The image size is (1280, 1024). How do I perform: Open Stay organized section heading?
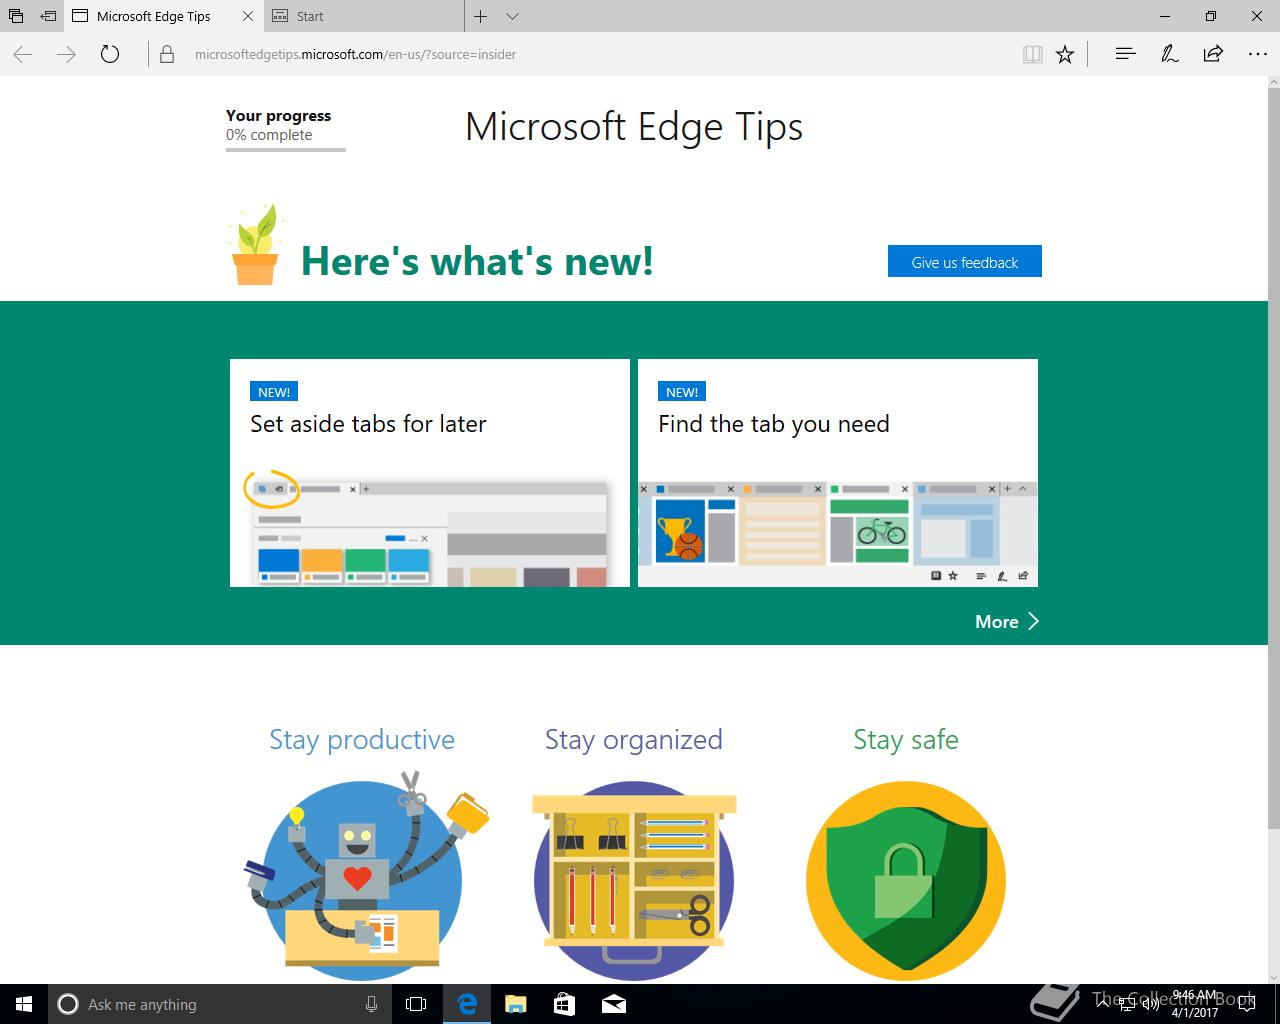[x=634, y=740]
